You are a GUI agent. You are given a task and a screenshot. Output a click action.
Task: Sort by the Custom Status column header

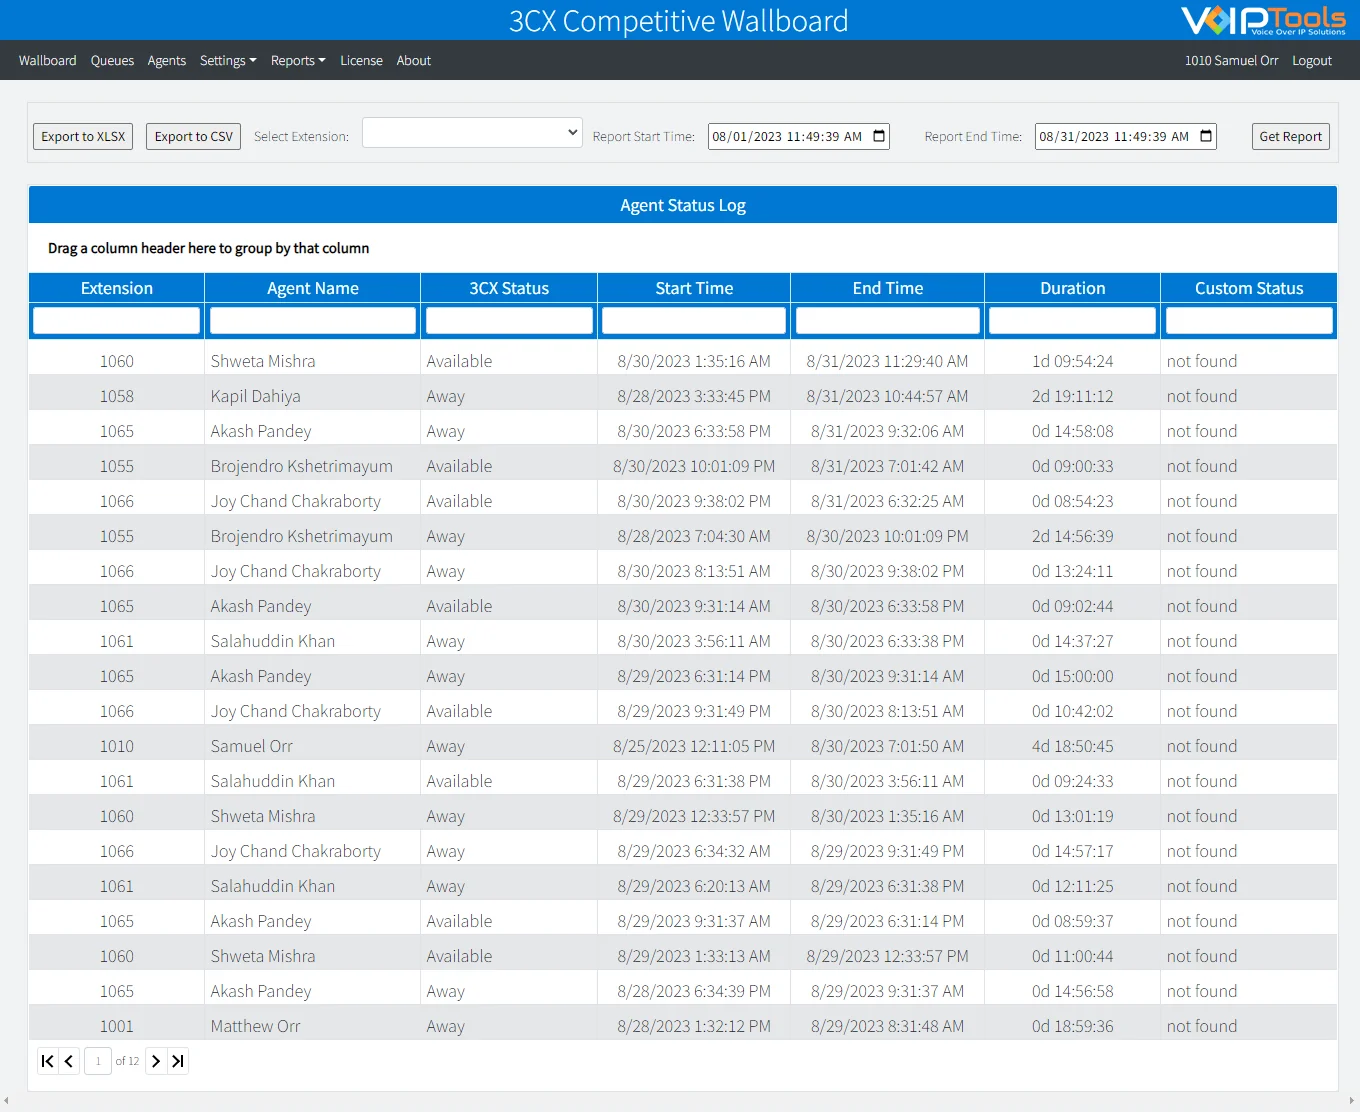pos(1249,288)
